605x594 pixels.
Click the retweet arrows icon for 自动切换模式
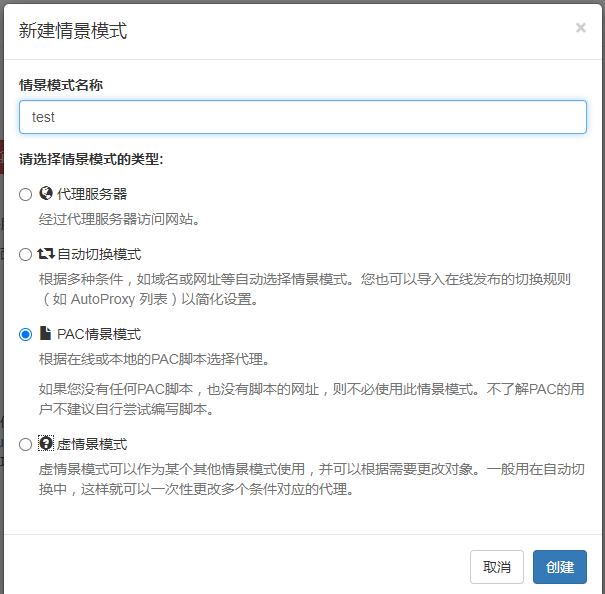point(46,254)
